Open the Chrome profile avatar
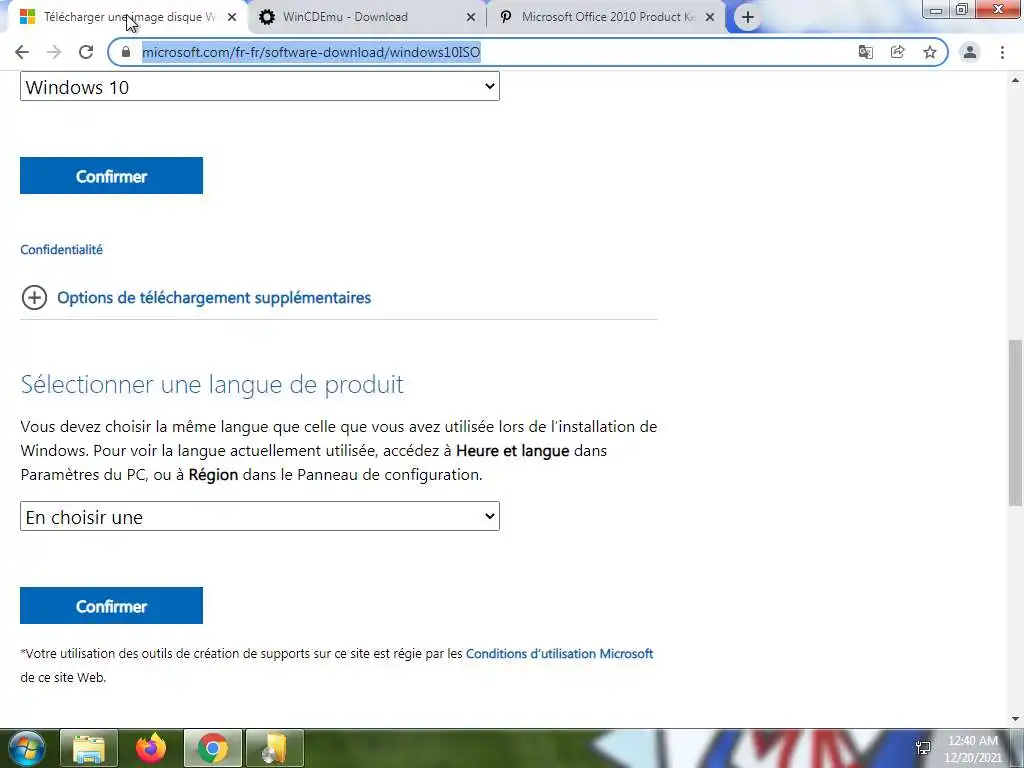 click(x=970, y=52)
